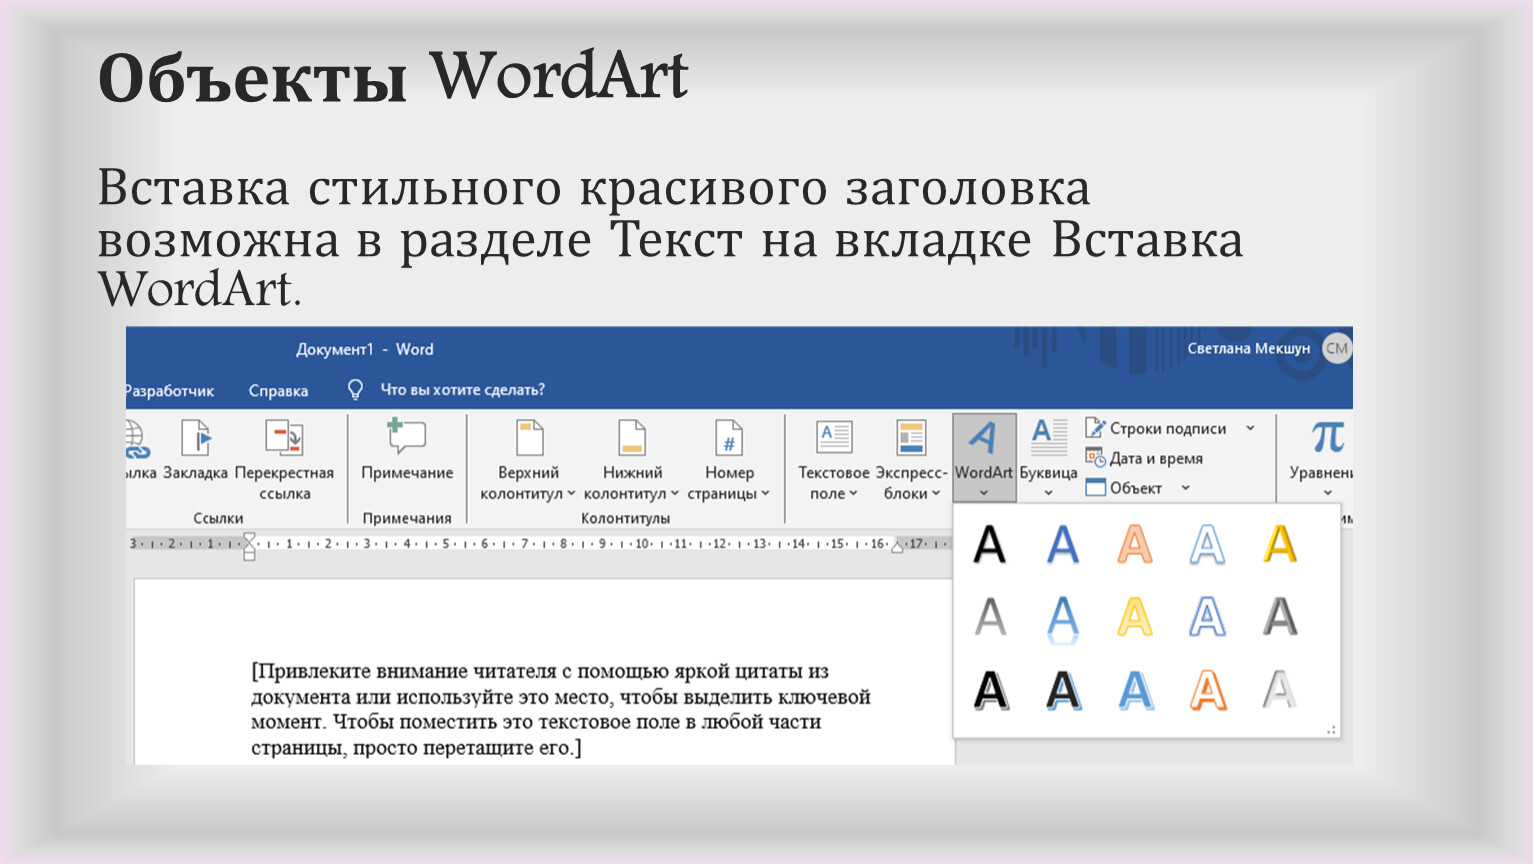Screen dimensions: 1533x864
Task: Click the WordArt button
Action: 984,458
